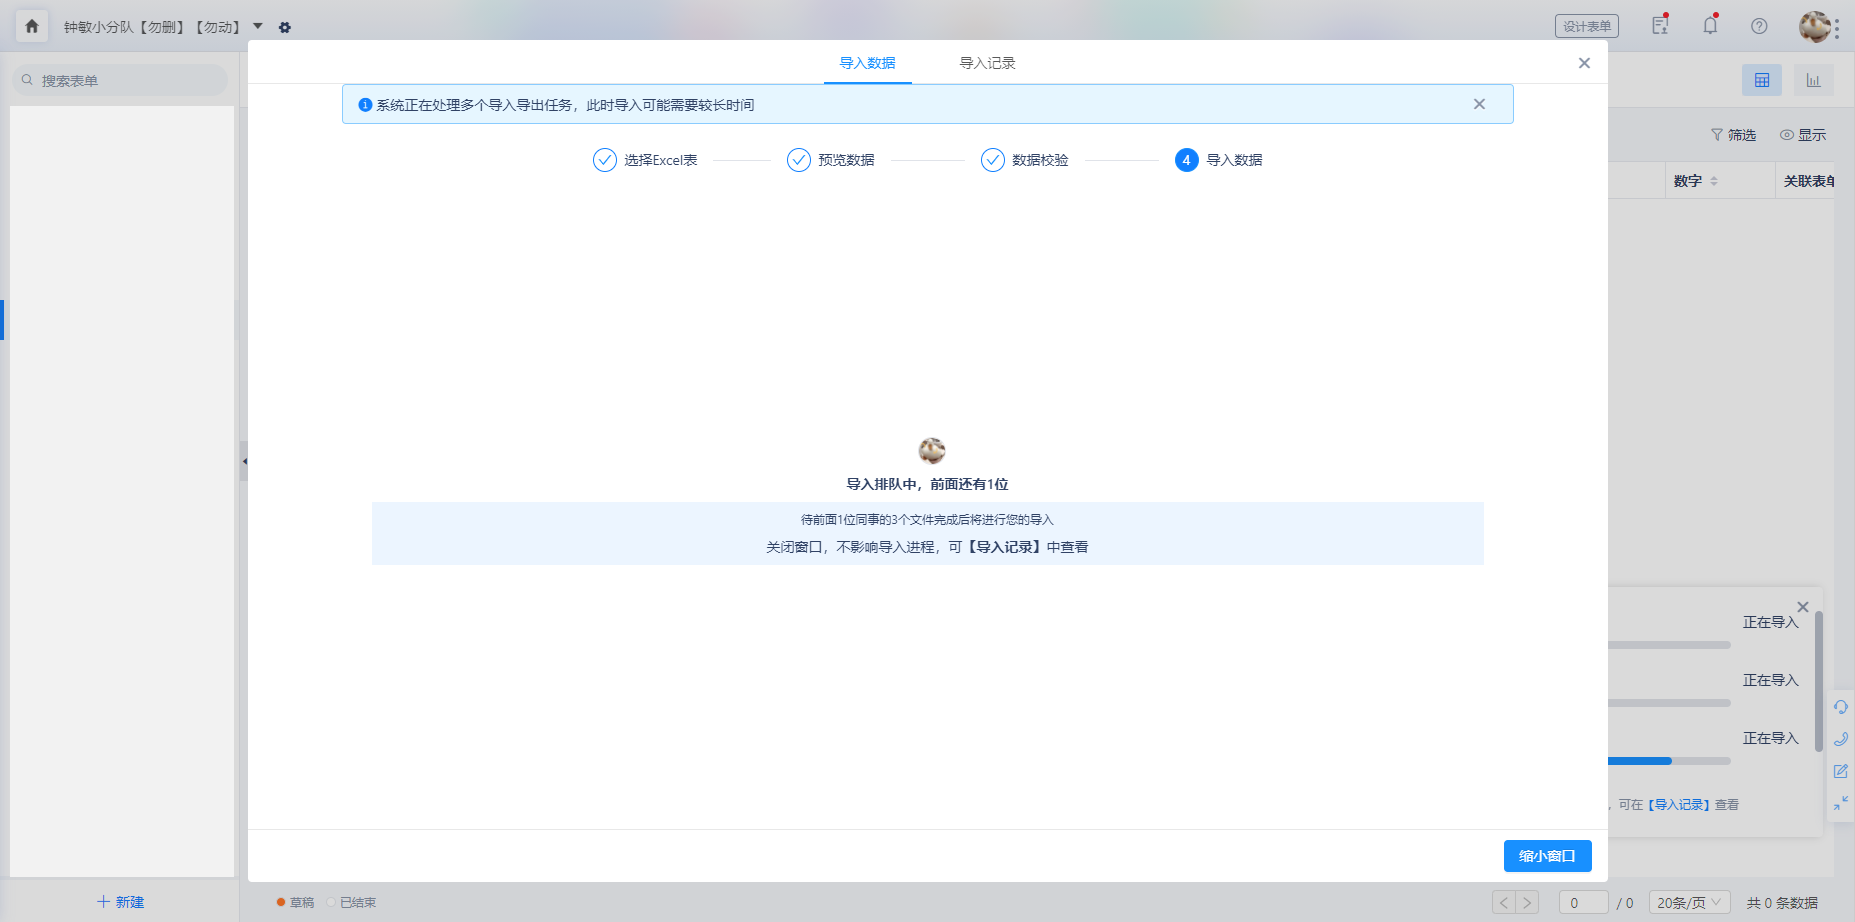
Task: Click the third import progress bar
Action: pyautogui.click(x=1670, y=761)
